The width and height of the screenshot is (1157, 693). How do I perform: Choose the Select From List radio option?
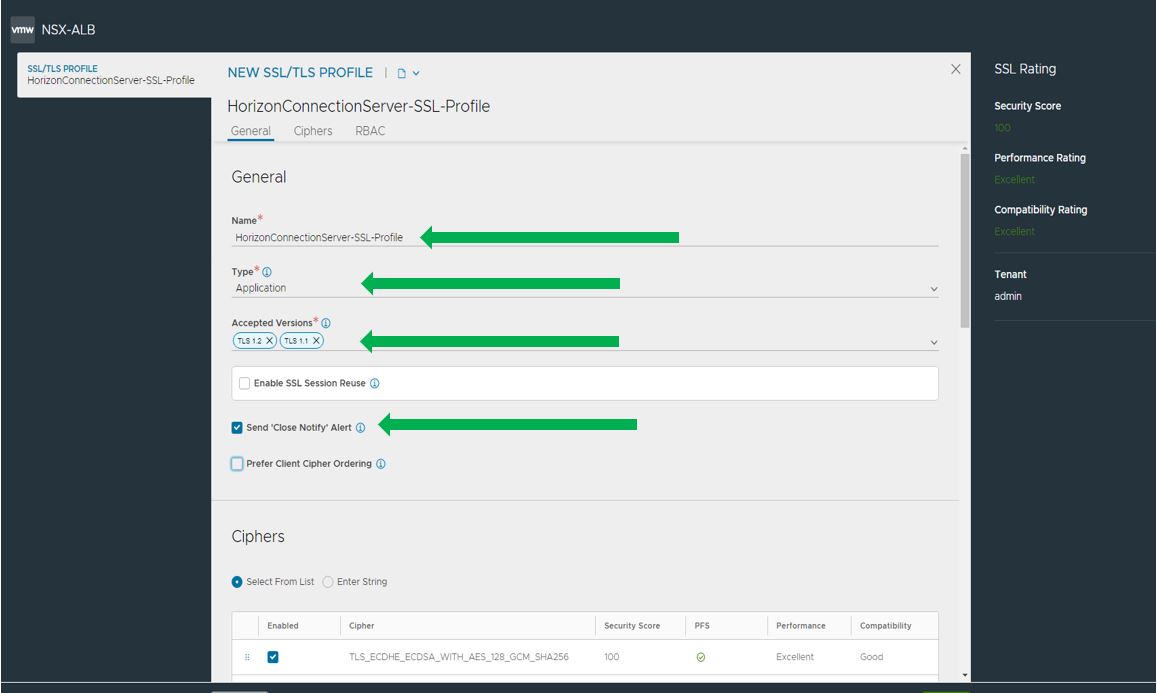point(237,582)
